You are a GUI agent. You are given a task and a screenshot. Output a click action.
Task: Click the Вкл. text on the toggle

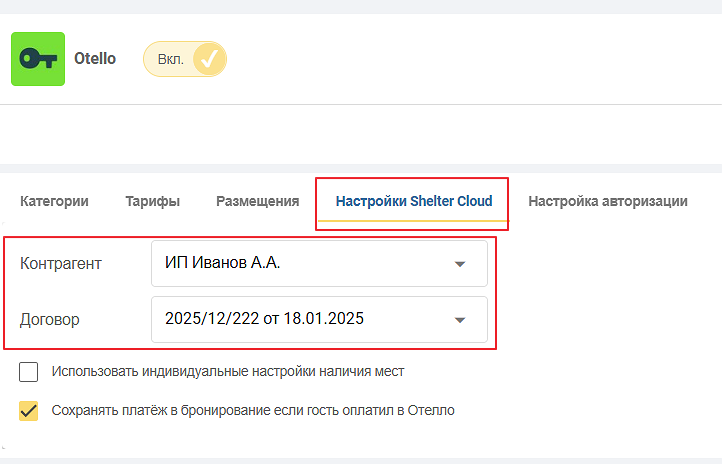point(171,59)
